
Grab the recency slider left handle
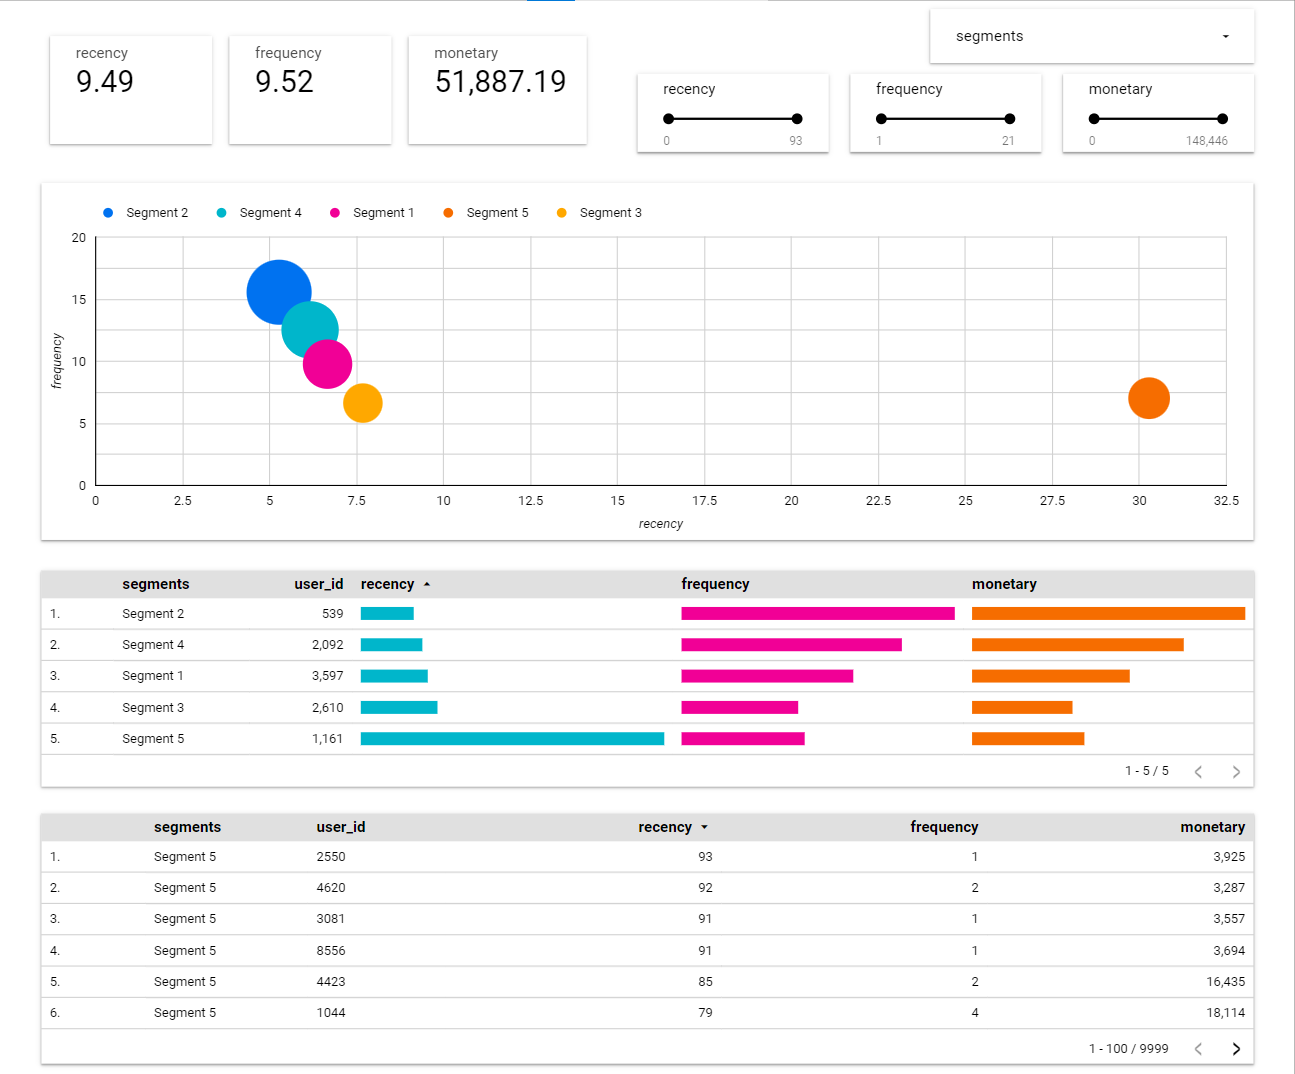tap(668, 119)
